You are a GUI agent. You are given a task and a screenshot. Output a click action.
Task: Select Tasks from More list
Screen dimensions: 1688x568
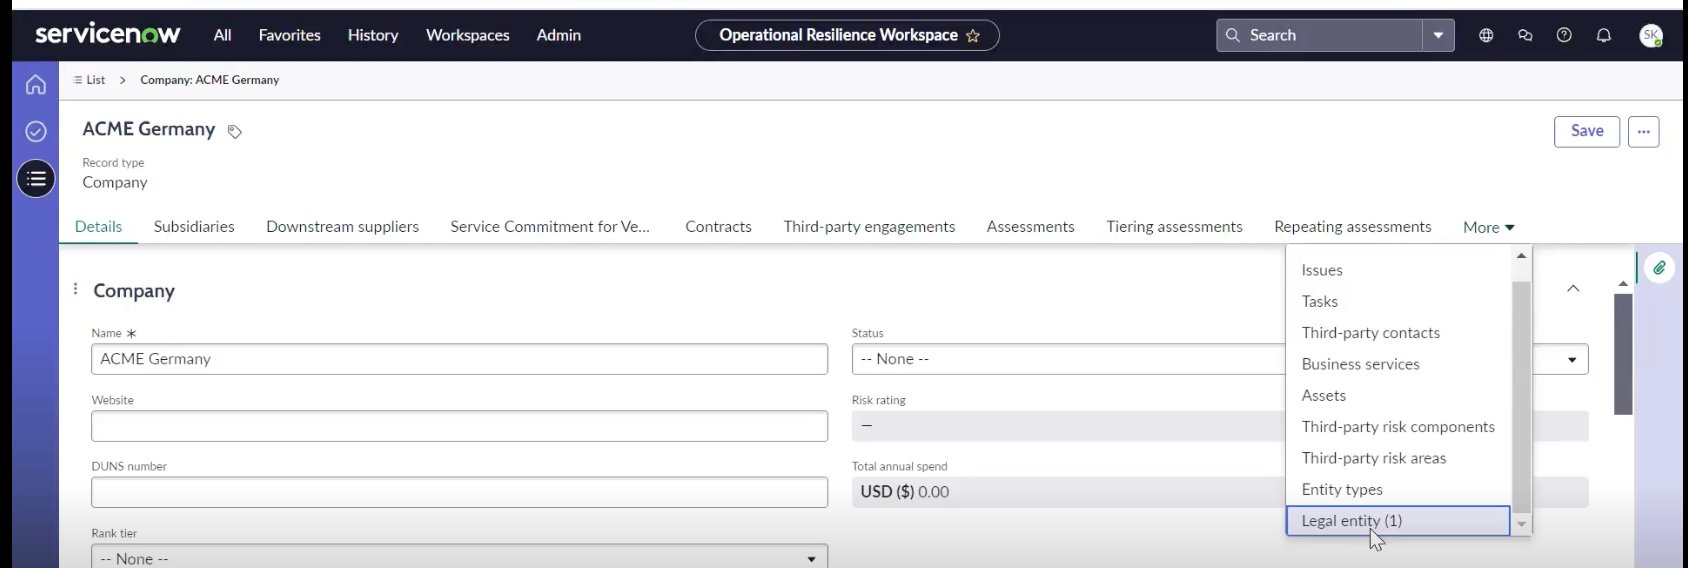pyautogui.click(x=1398, y=301)
